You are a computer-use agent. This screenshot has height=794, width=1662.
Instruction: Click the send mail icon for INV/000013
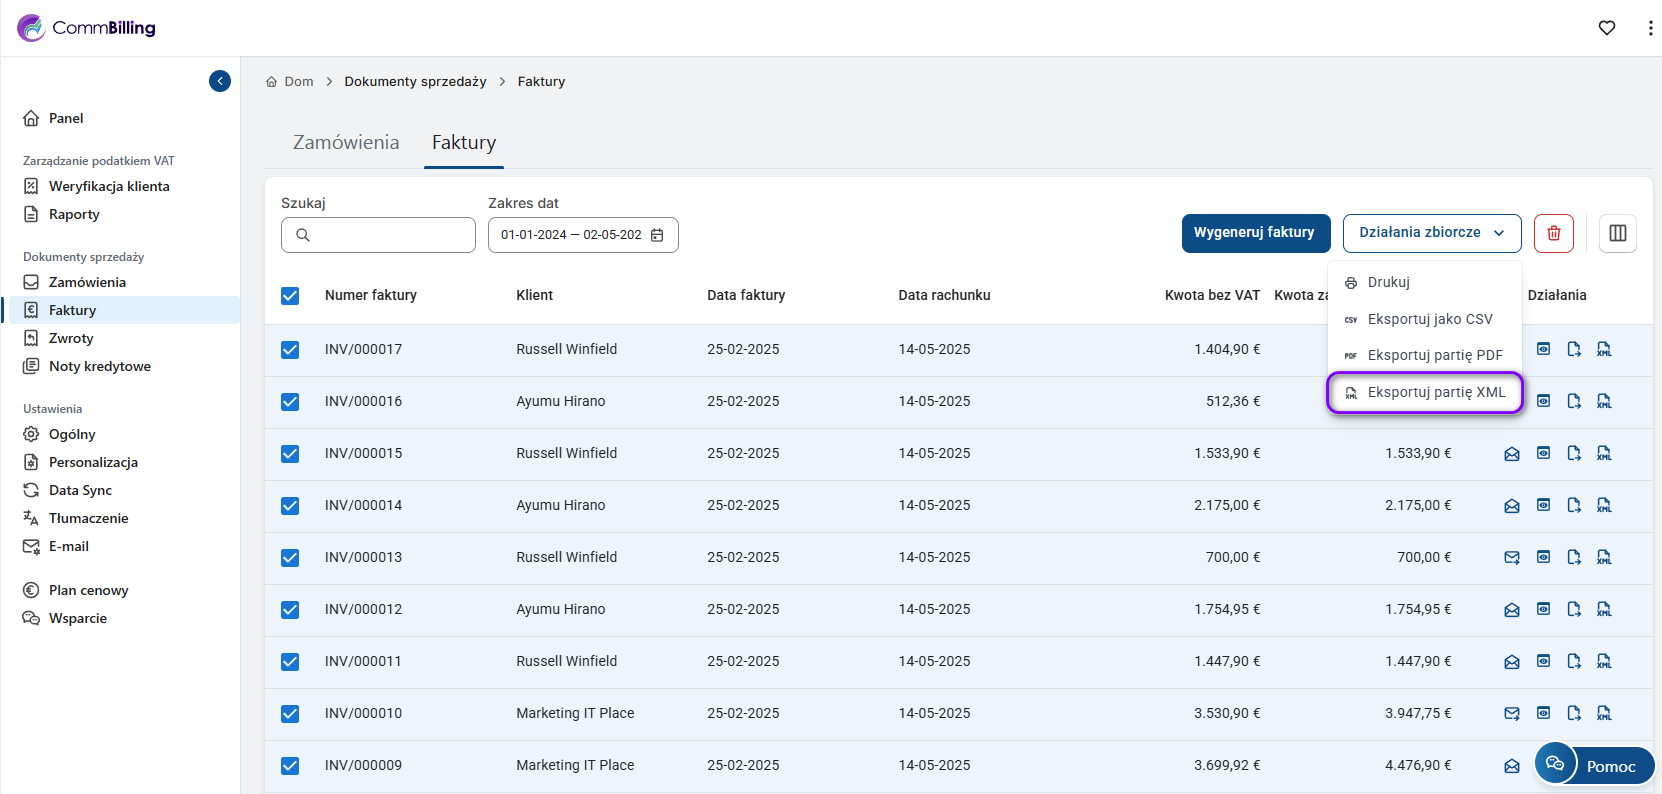pyautogui.click(x=1511, y=558)
